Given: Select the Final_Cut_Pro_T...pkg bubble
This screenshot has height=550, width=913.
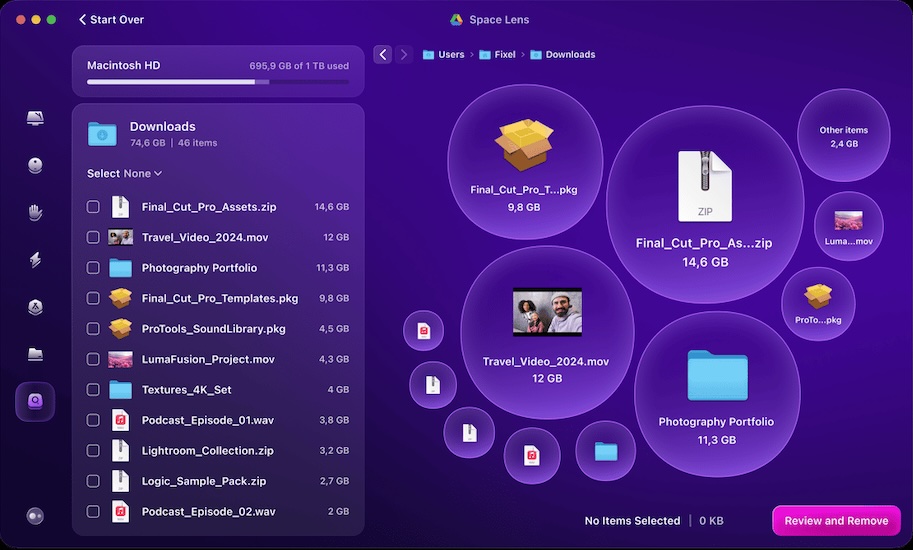Looking at the screenshot, I should coord(525,162).
